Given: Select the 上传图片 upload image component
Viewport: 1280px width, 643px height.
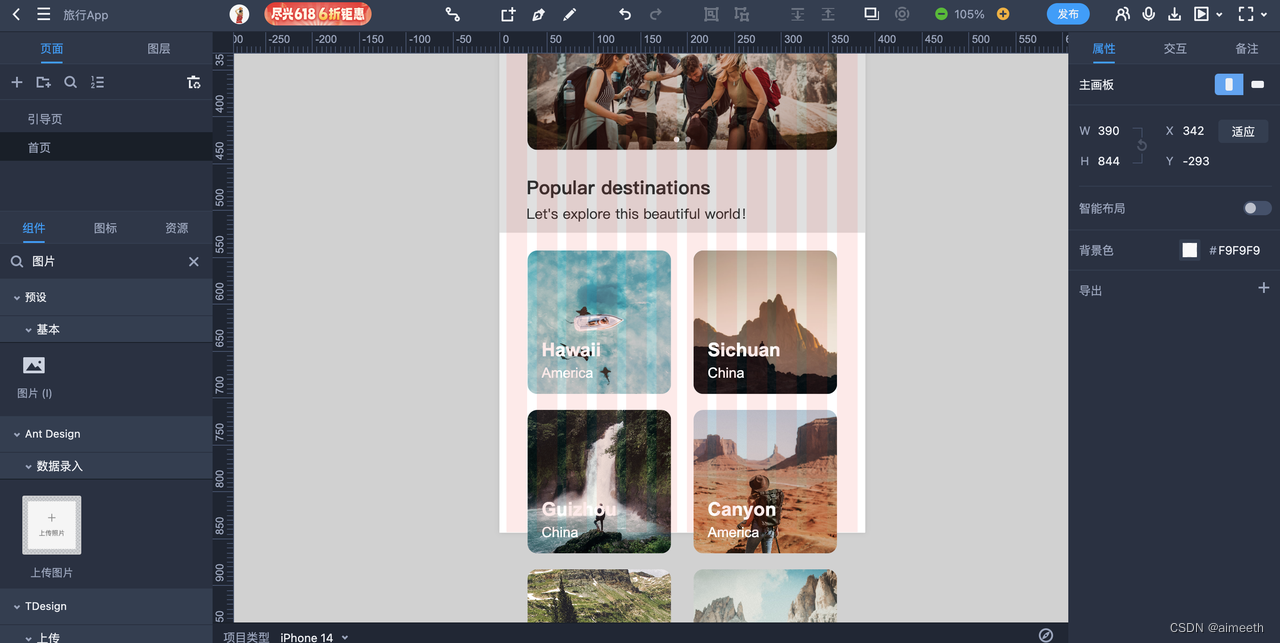Looking at the screenshot, I should 52,536.
